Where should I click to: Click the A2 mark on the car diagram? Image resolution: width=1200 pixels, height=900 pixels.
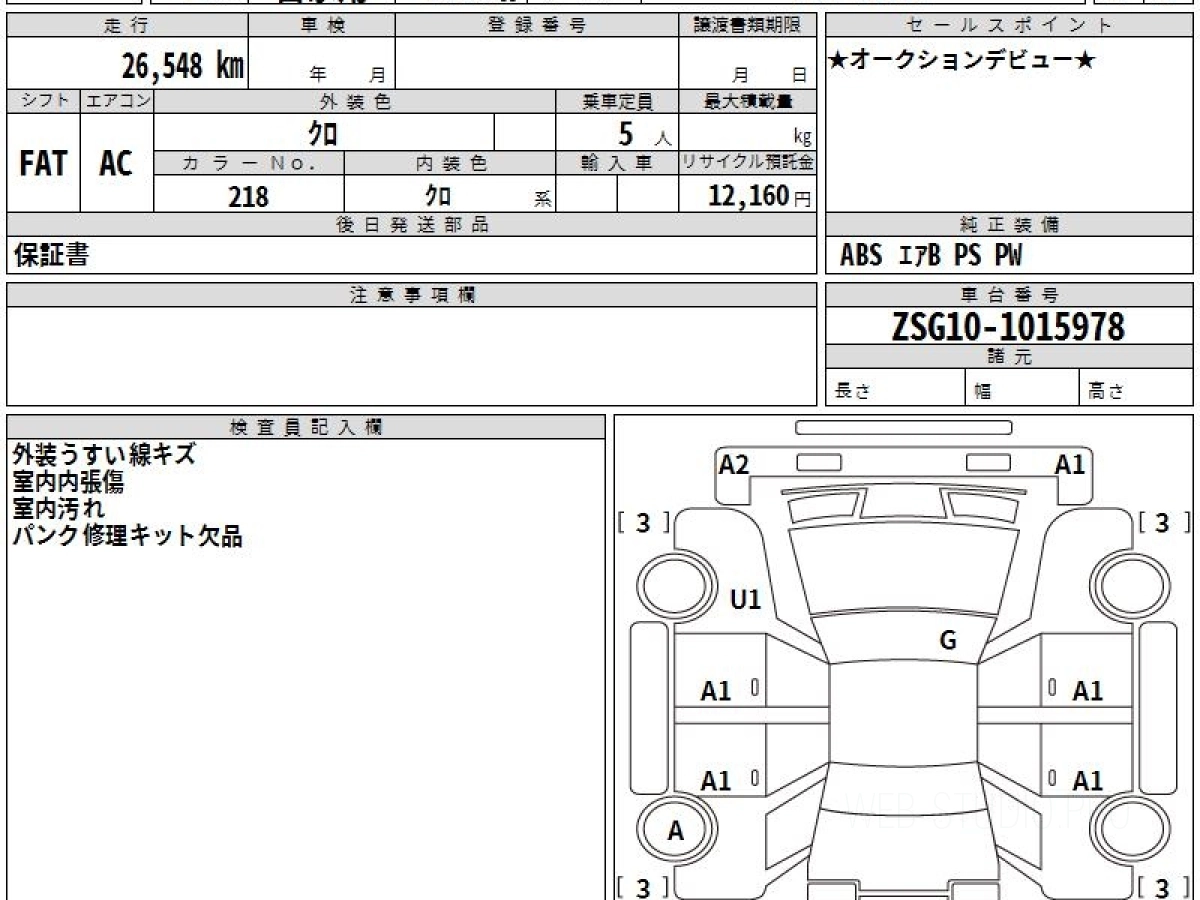click(x=733, y=465)
